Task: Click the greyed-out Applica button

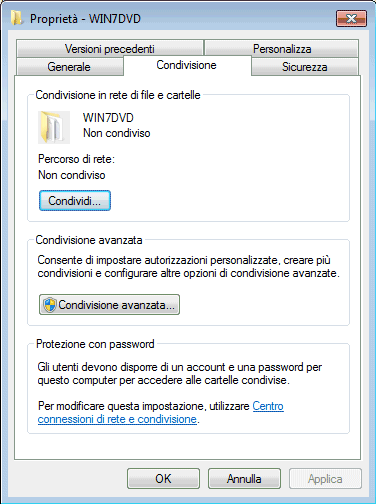Action: click(325, 479)
